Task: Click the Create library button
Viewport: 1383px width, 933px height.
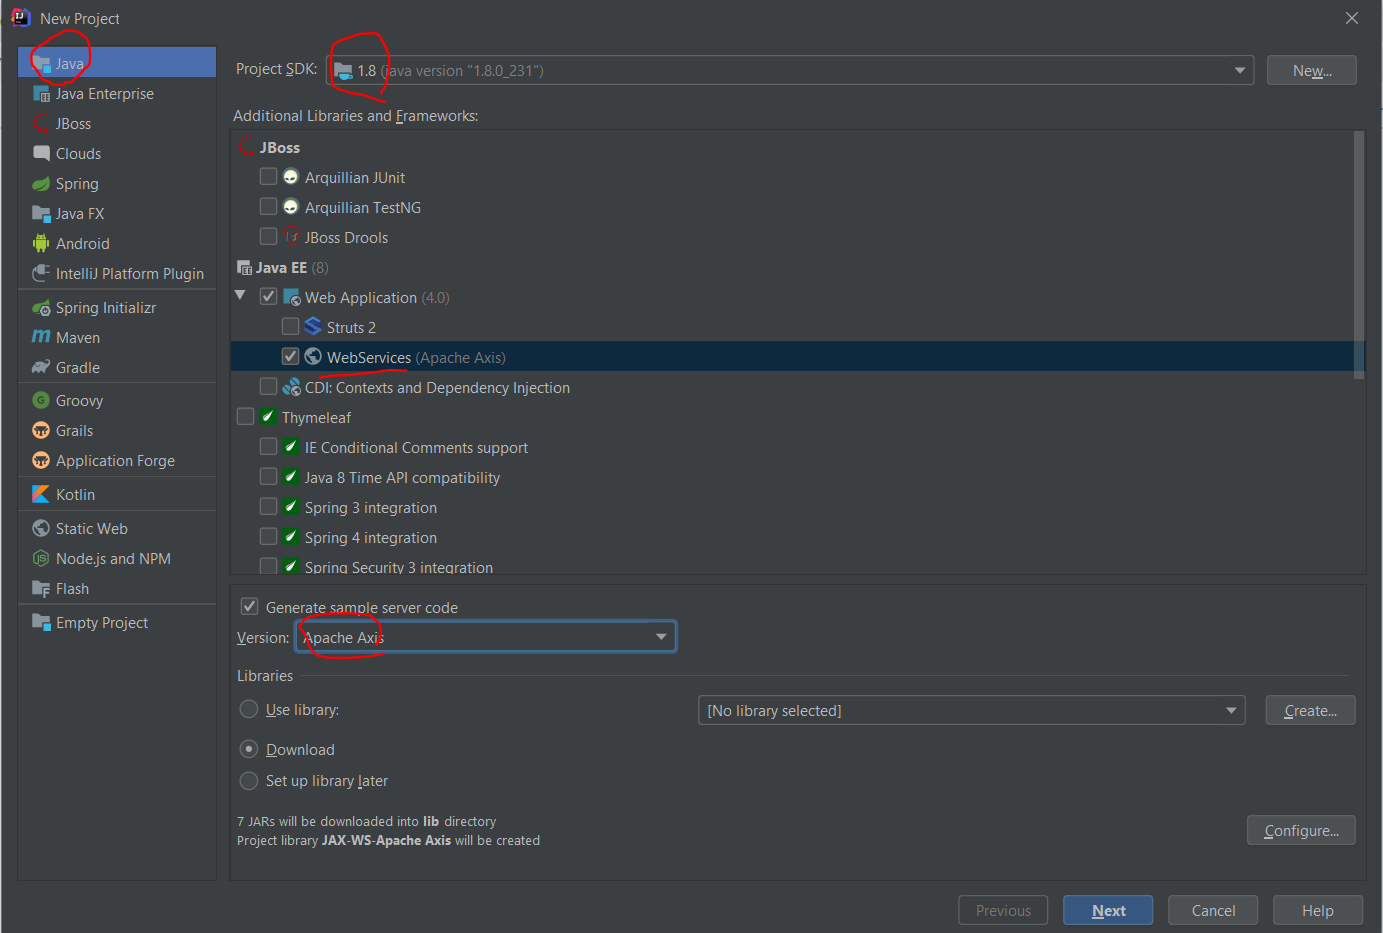Action: (1310, 710)
